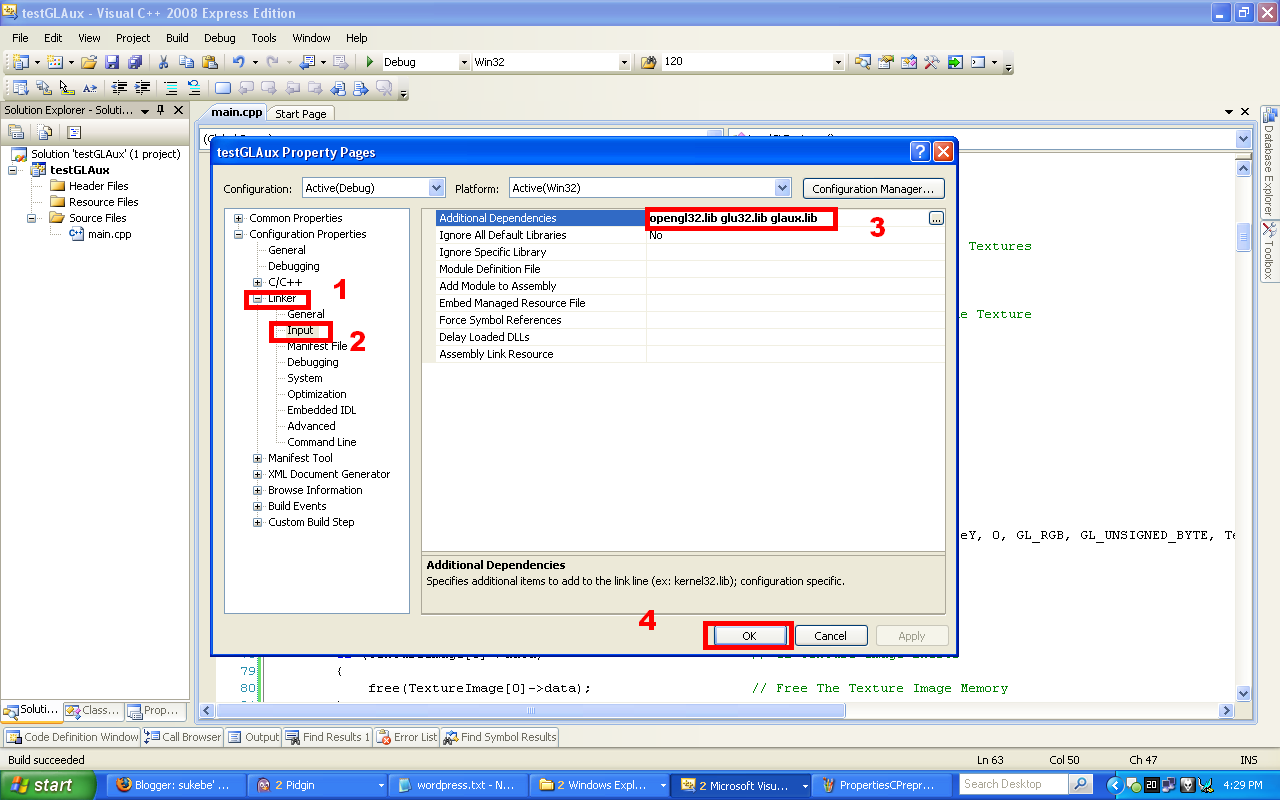This screenshot has height=800, width=1280.
Task: Expand the Custom Build Step node
Action: coord(257,523)
